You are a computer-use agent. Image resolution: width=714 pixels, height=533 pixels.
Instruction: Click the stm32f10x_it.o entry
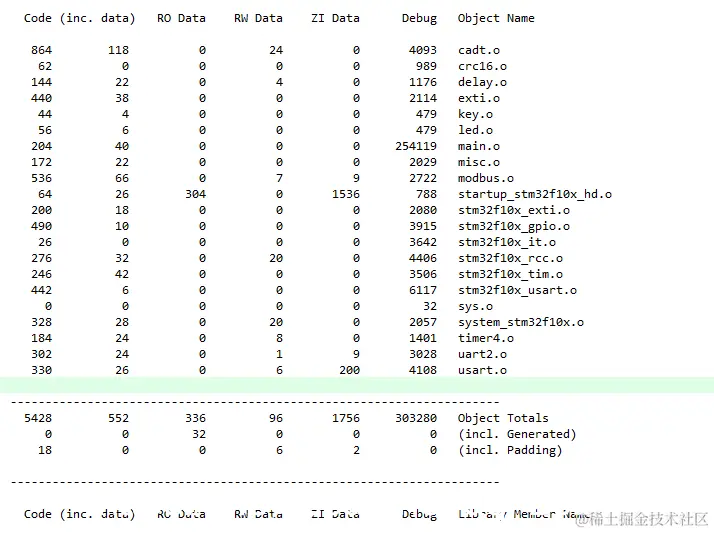(507, 242)
